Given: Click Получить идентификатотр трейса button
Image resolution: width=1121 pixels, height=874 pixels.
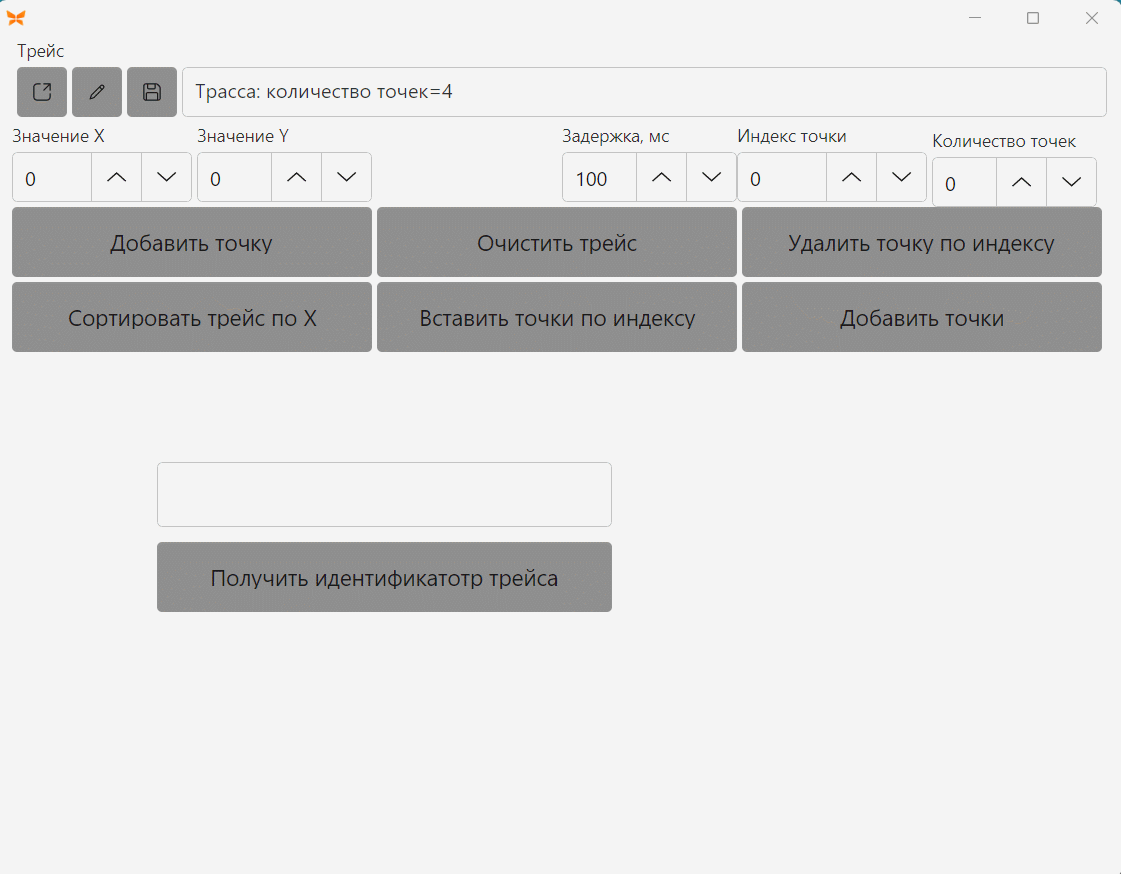Looking at the screenshot, I should (385, 577).
